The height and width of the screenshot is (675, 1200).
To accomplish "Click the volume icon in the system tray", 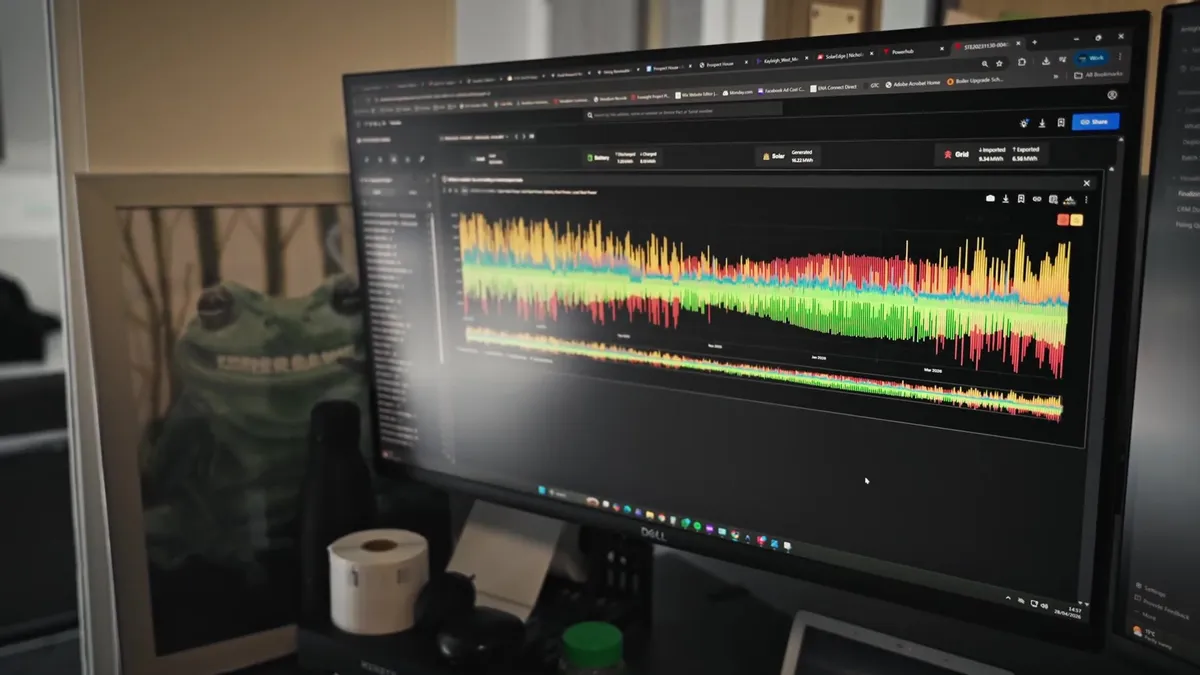I will point(1043,606).
